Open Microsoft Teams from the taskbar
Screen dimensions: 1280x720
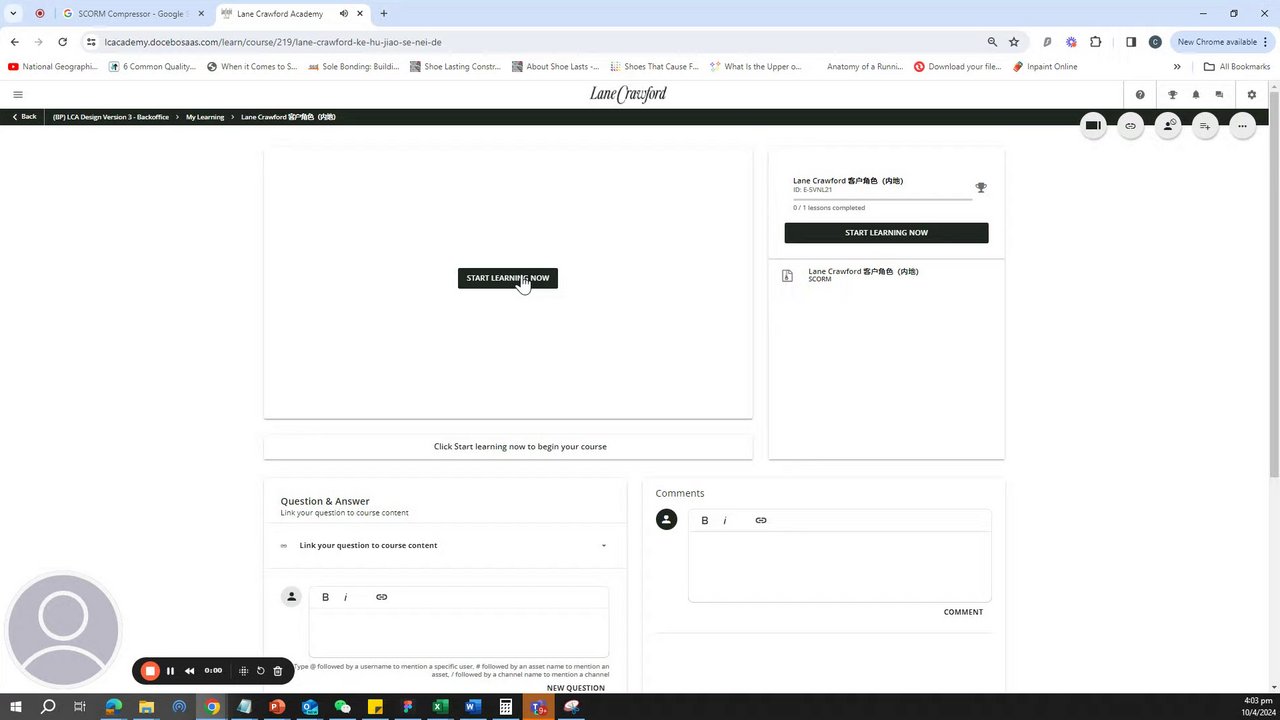[538, 707]
